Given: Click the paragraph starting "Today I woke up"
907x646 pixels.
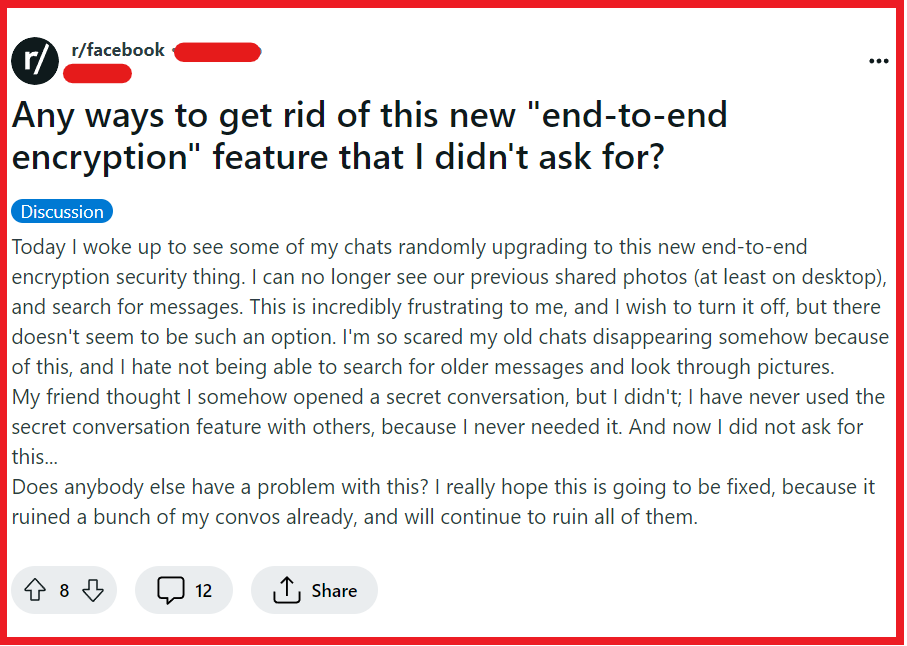Looking at the screenshot, I should click(x=450, y=307).
